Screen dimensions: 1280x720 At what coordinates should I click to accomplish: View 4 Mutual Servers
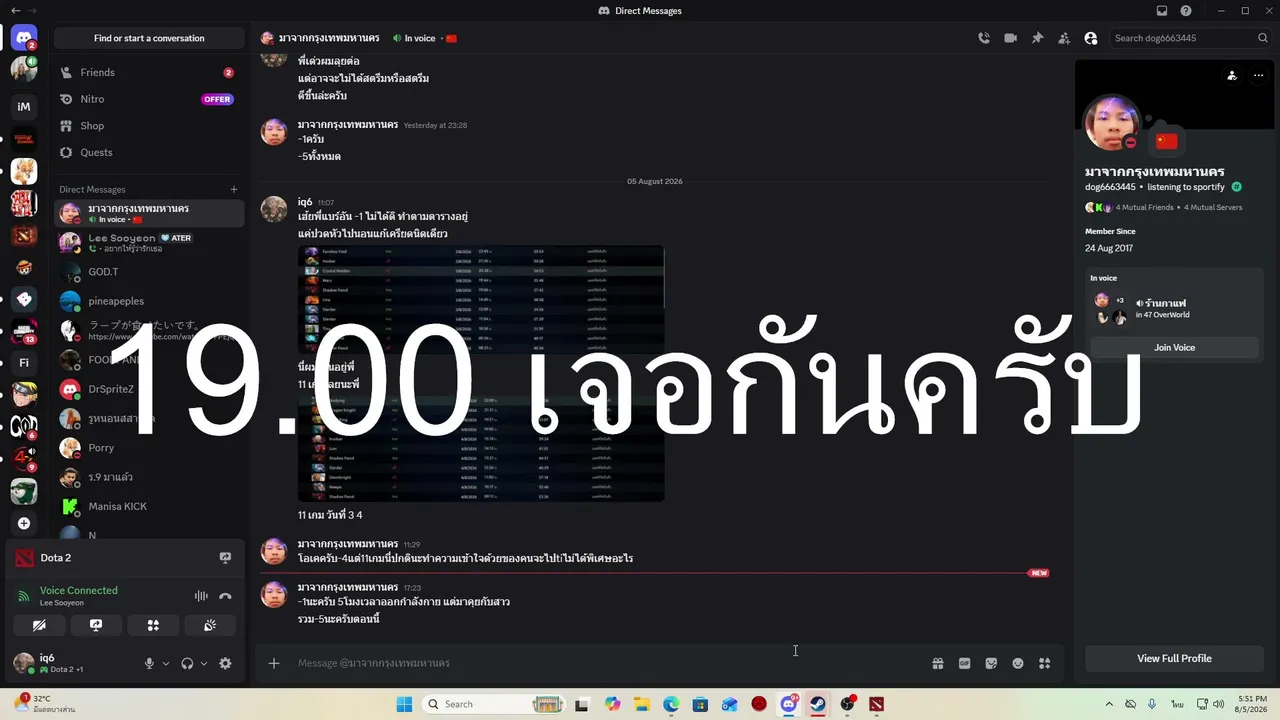tap(1215, 207)
